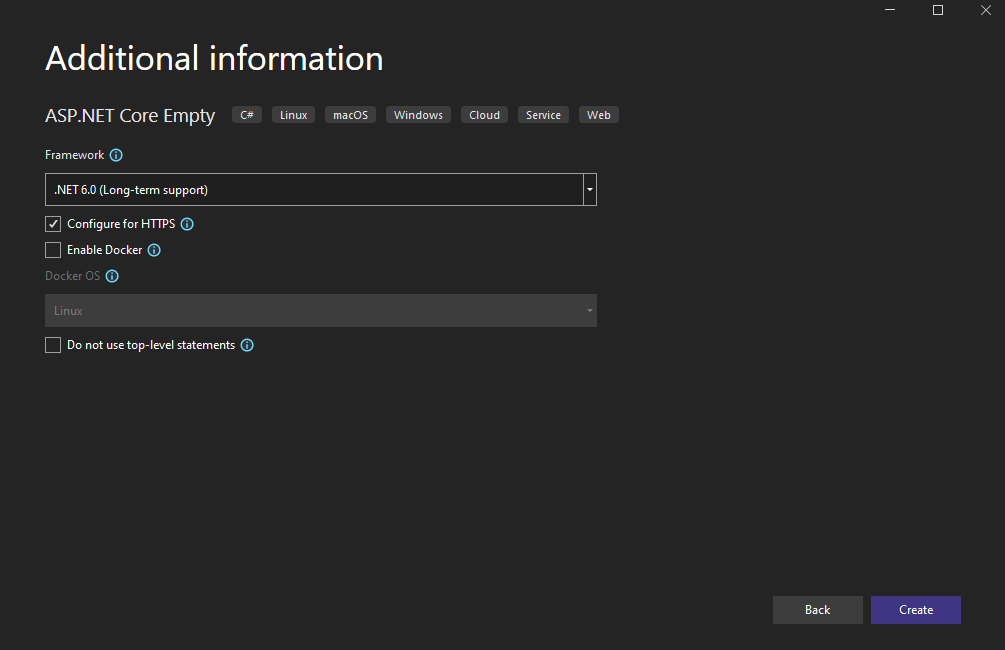Click the C# tag

247,115
